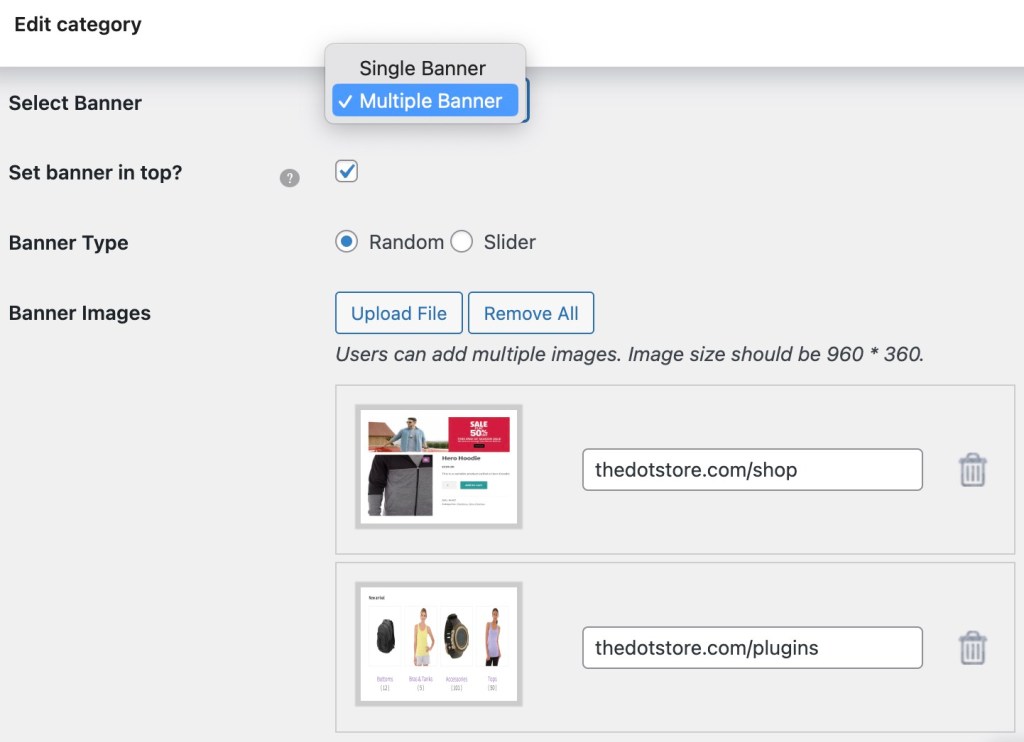
Task: Click the Remove All button
Action: (x=531, y=313)
